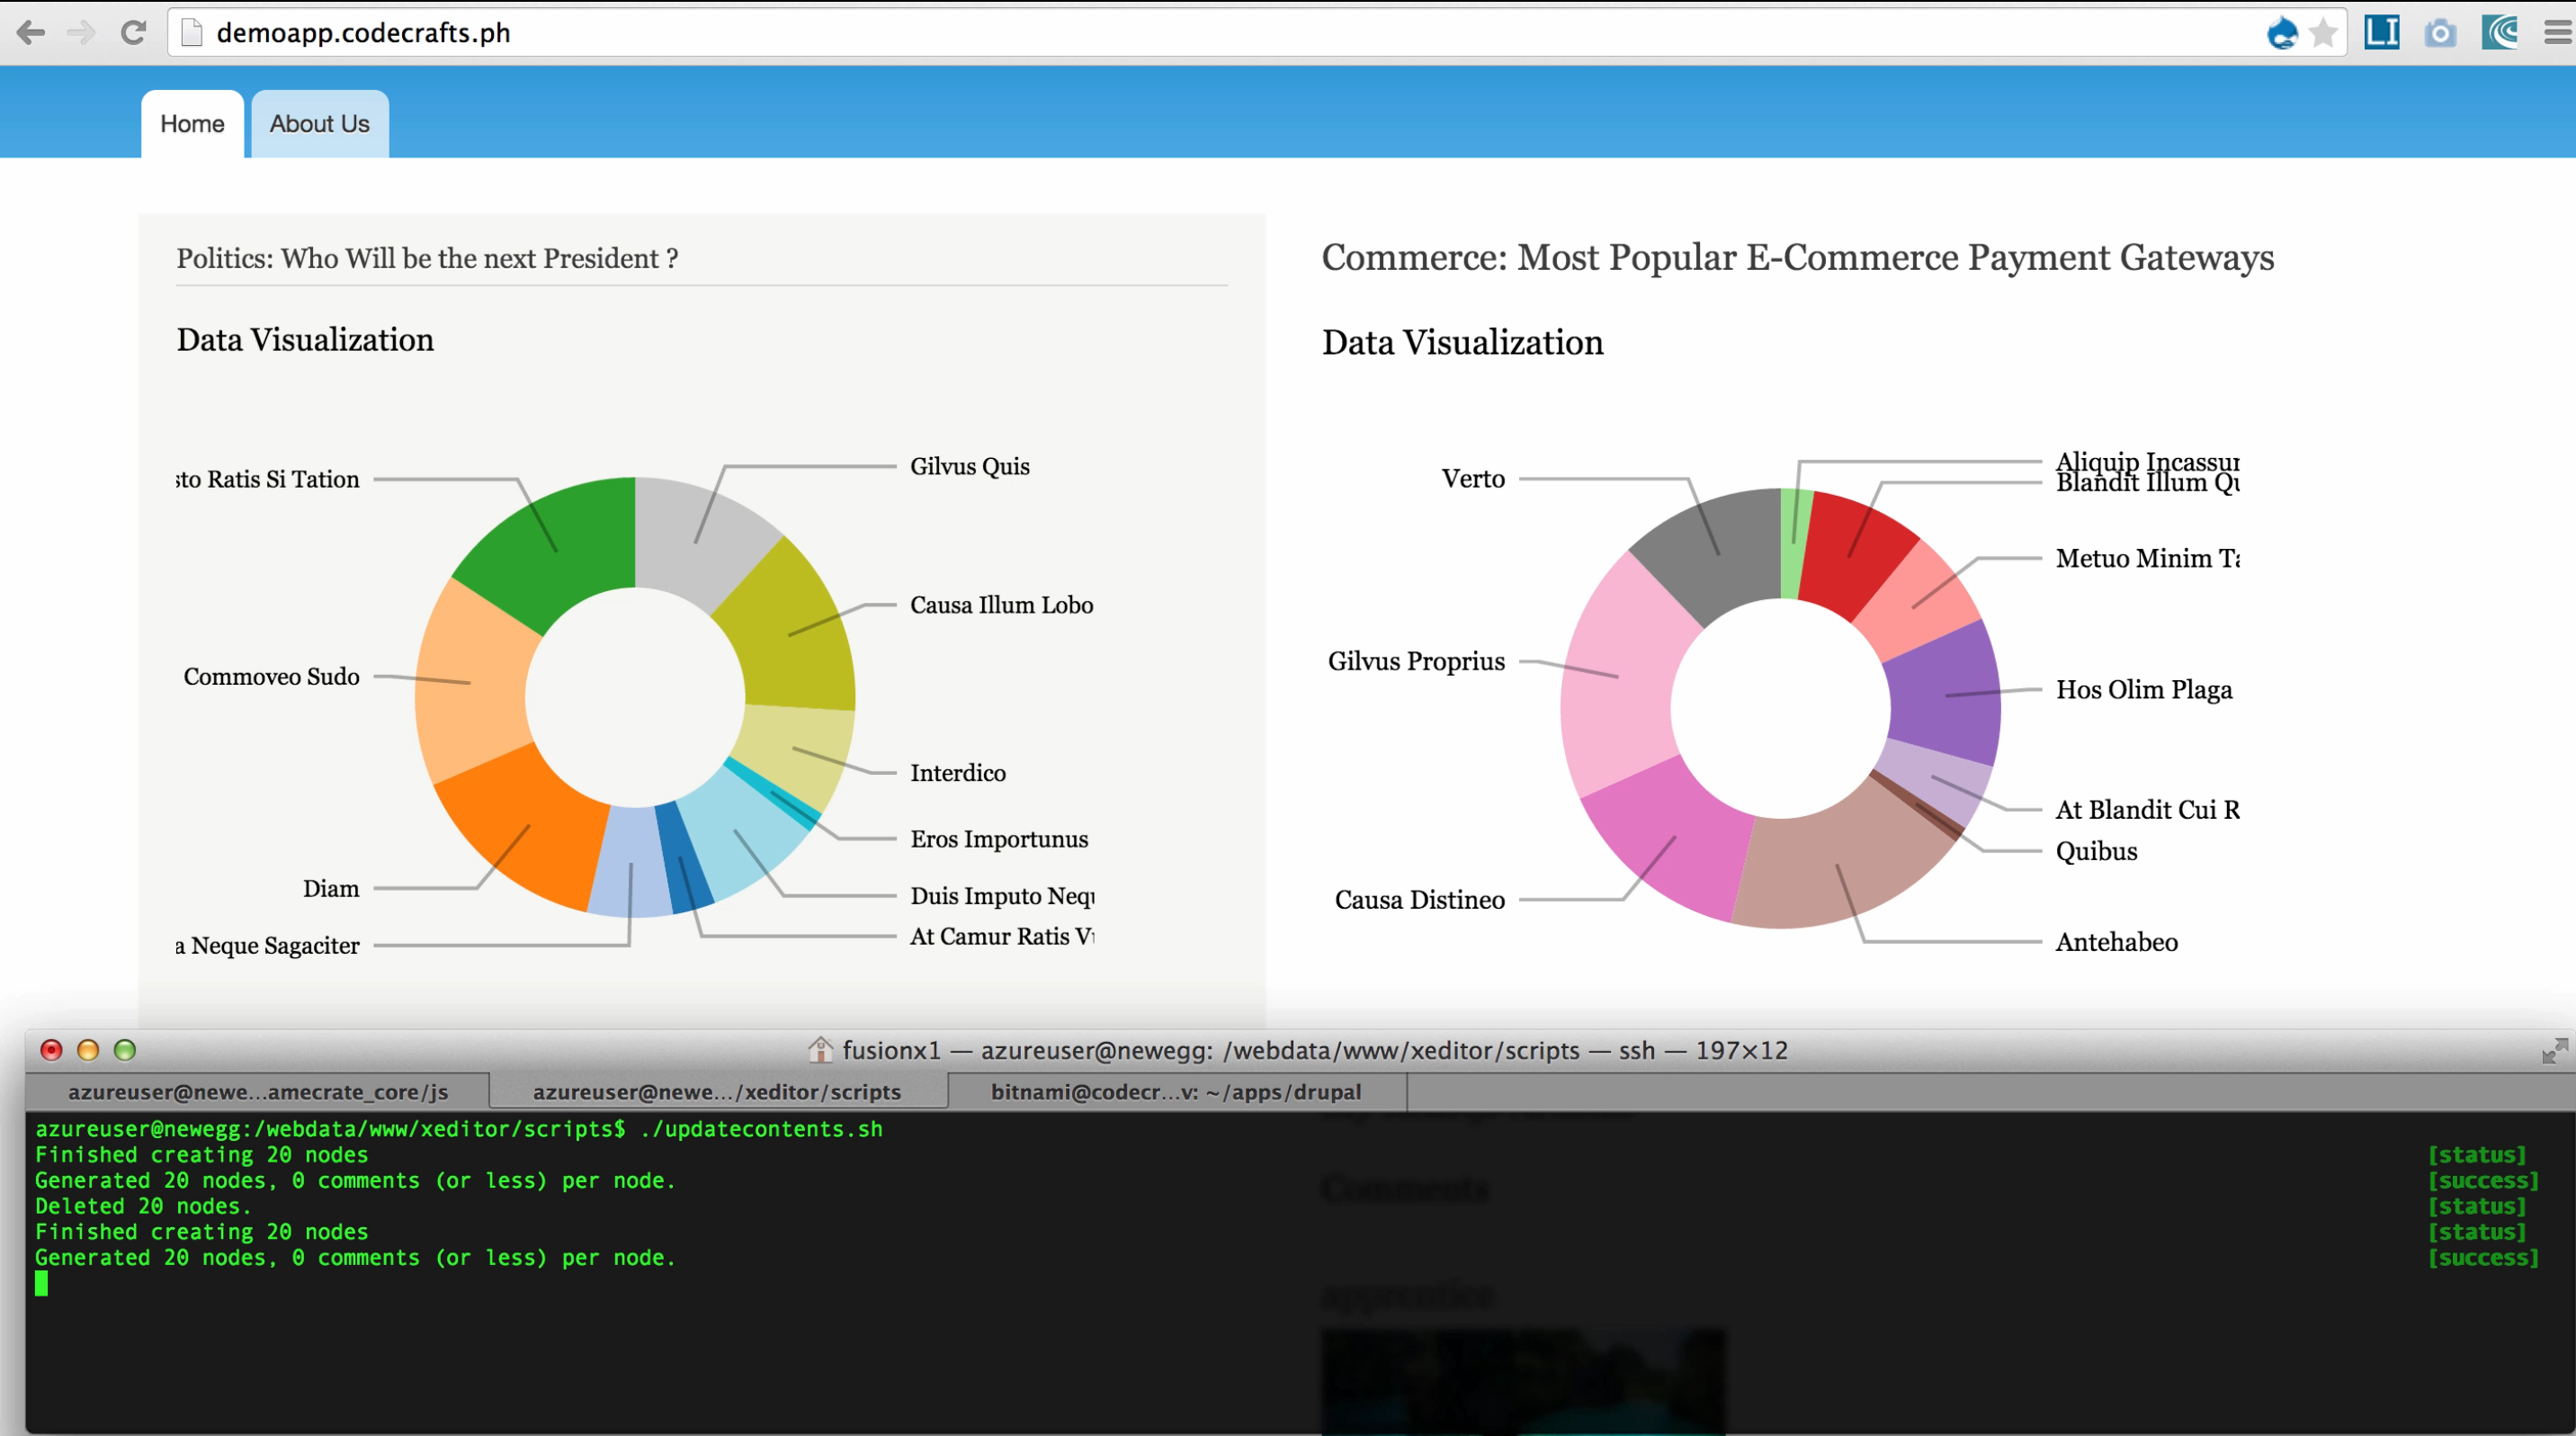This screenshot has height=1436, width=2576.
Task: Toggle terminal fullscreen with the arrows icon
Action: tap(2555, 1050)
